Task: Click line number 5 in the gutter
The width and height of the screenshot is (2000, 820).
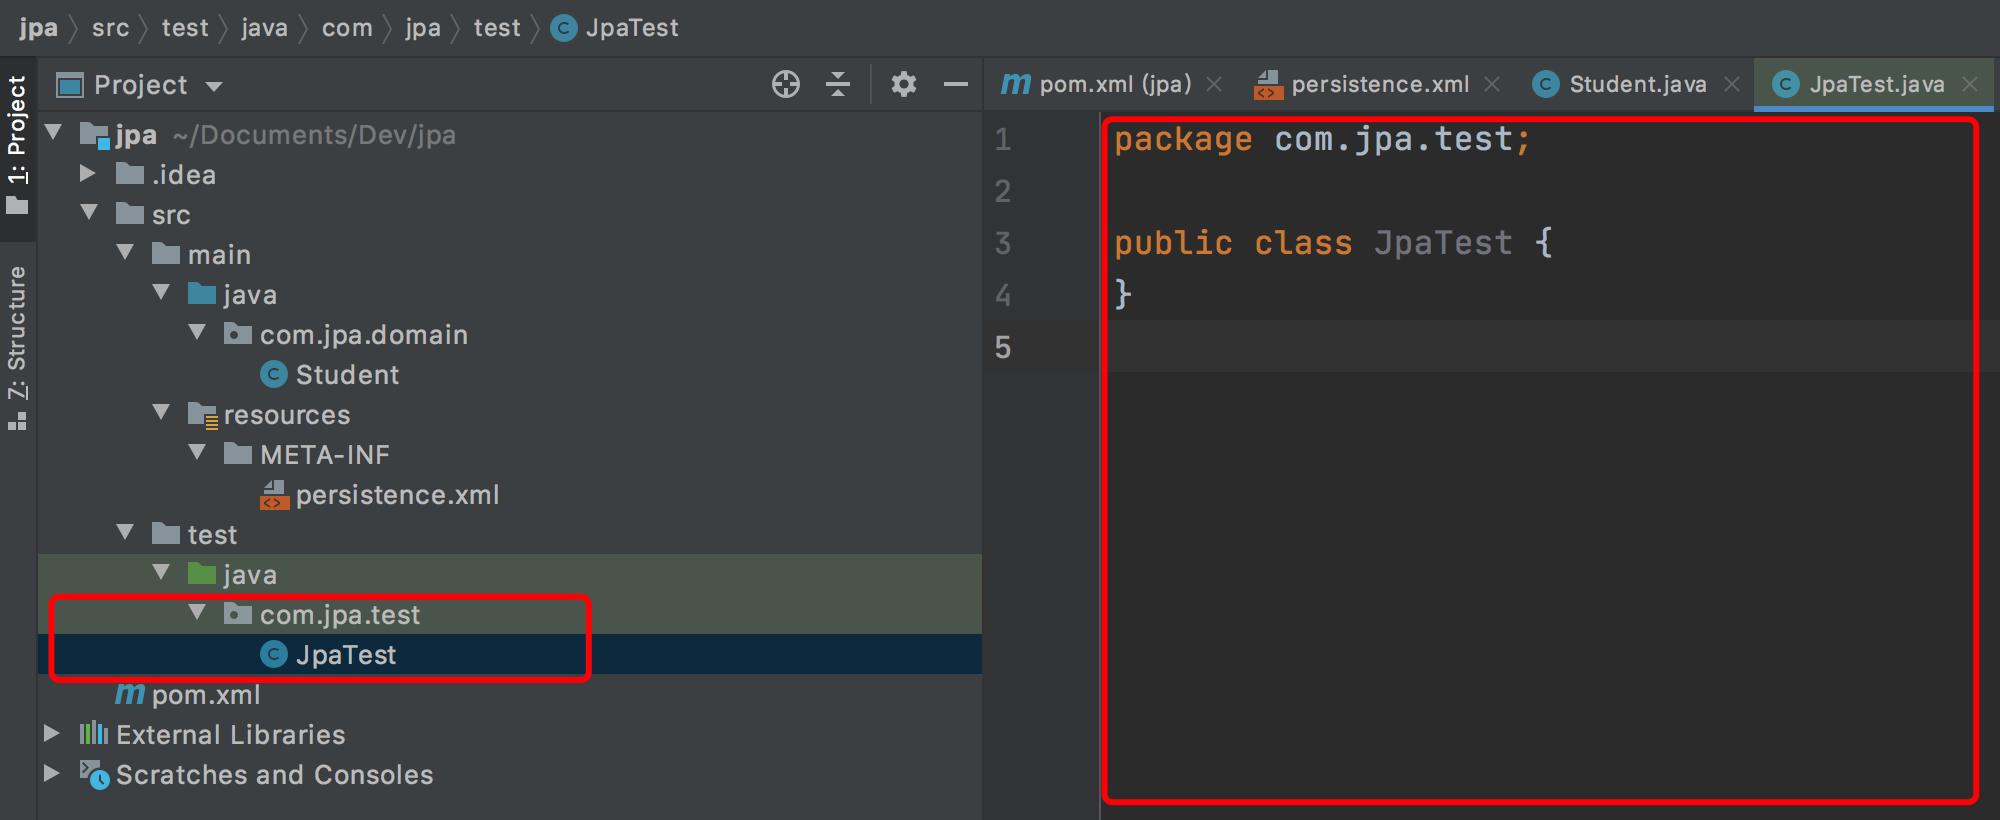Action: tap(1003, 347)
